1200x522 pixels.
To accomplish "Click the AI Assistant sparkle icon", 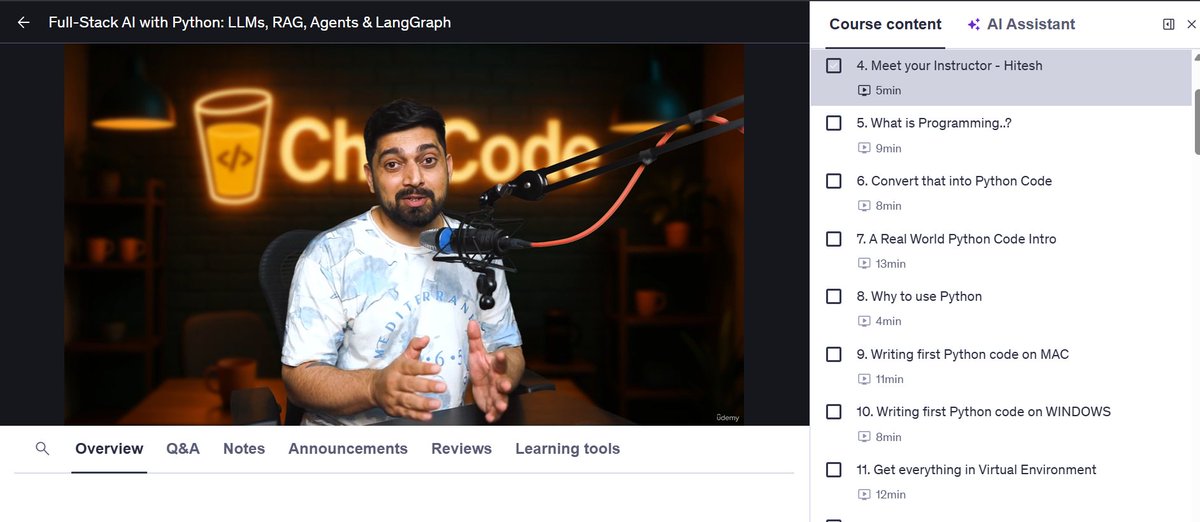I will coord(973,24).
